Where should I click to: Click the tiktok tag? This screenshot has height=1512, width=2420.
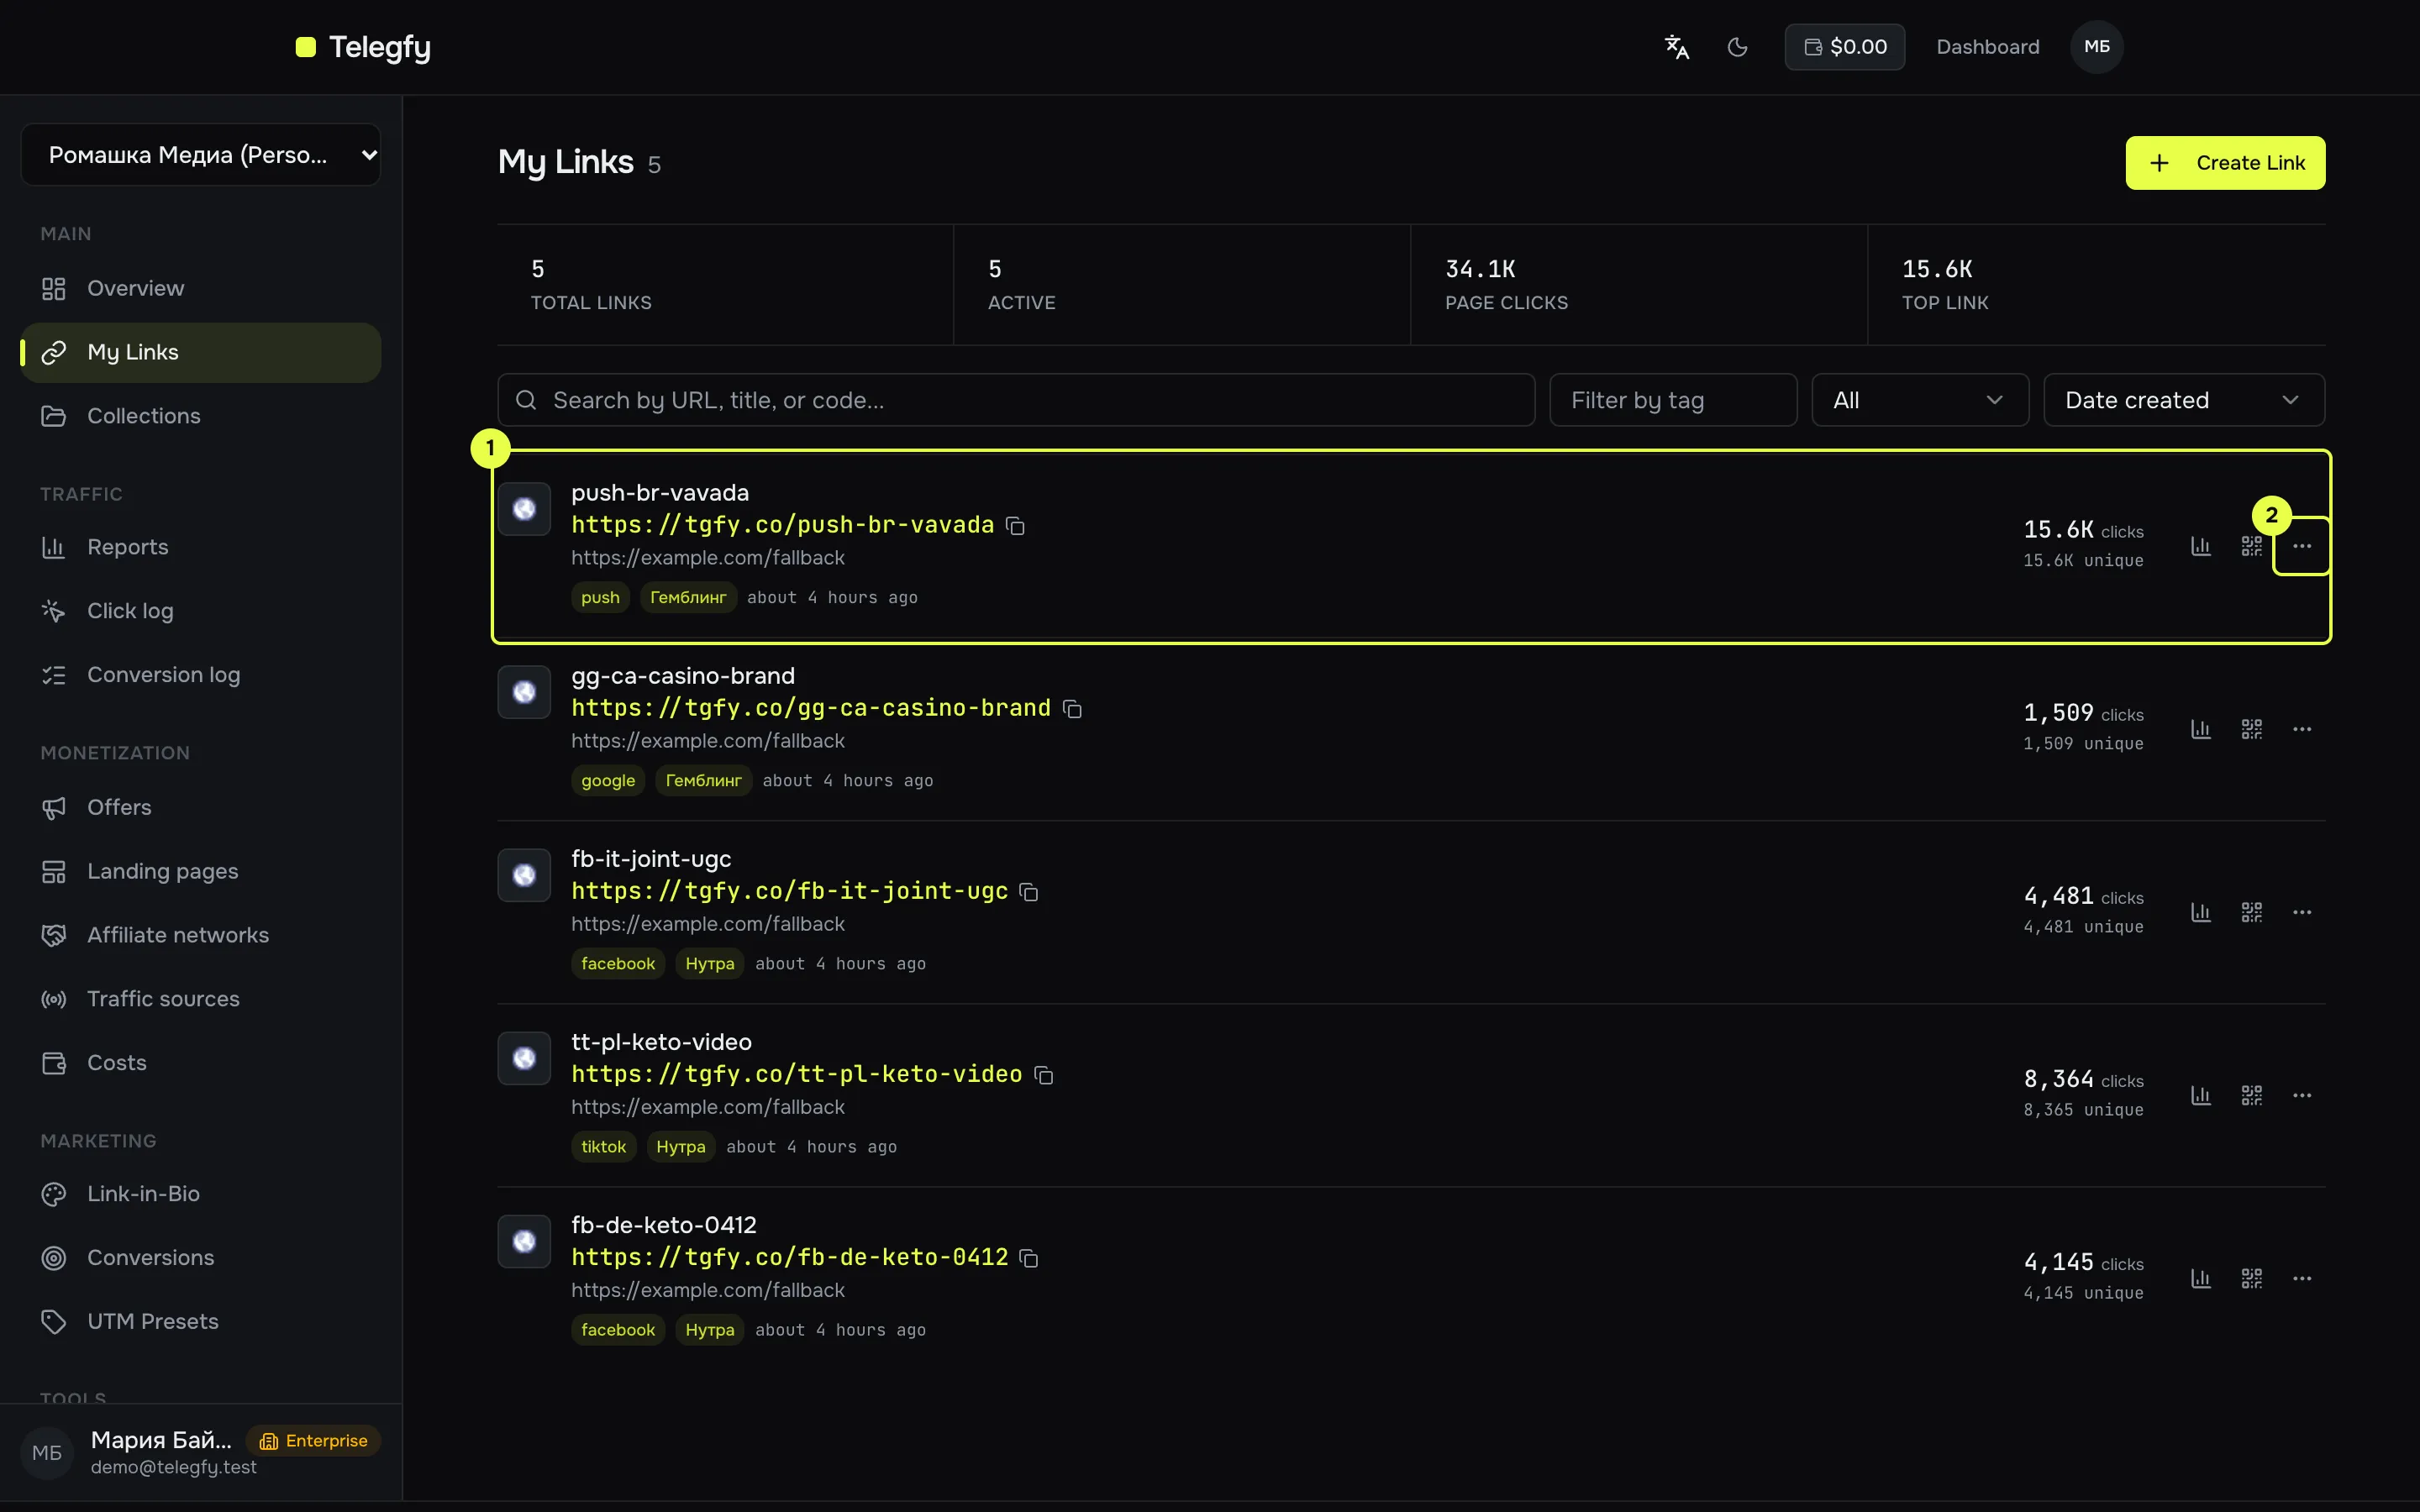[x=603, y=1147]
